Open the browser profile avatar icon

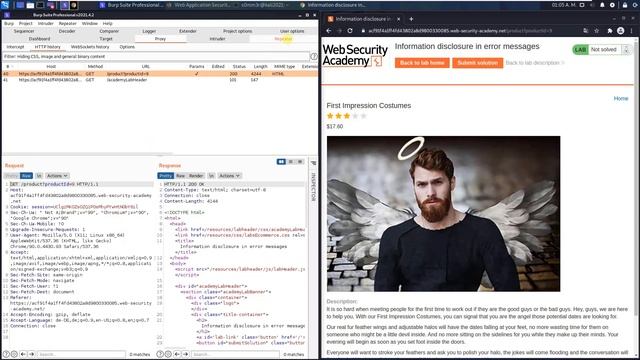click(620, 31)
